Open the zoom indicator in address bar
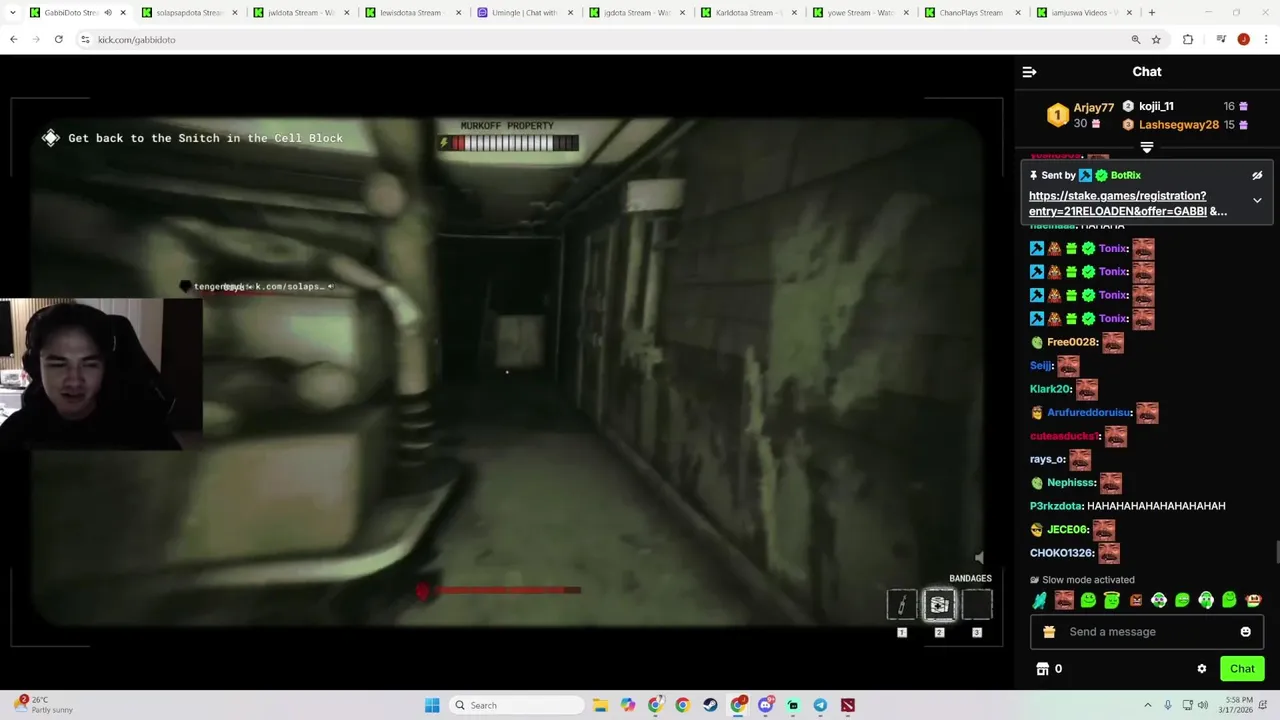The width and height of the screenshot is (1280, 720). [x=1135, y=39]
